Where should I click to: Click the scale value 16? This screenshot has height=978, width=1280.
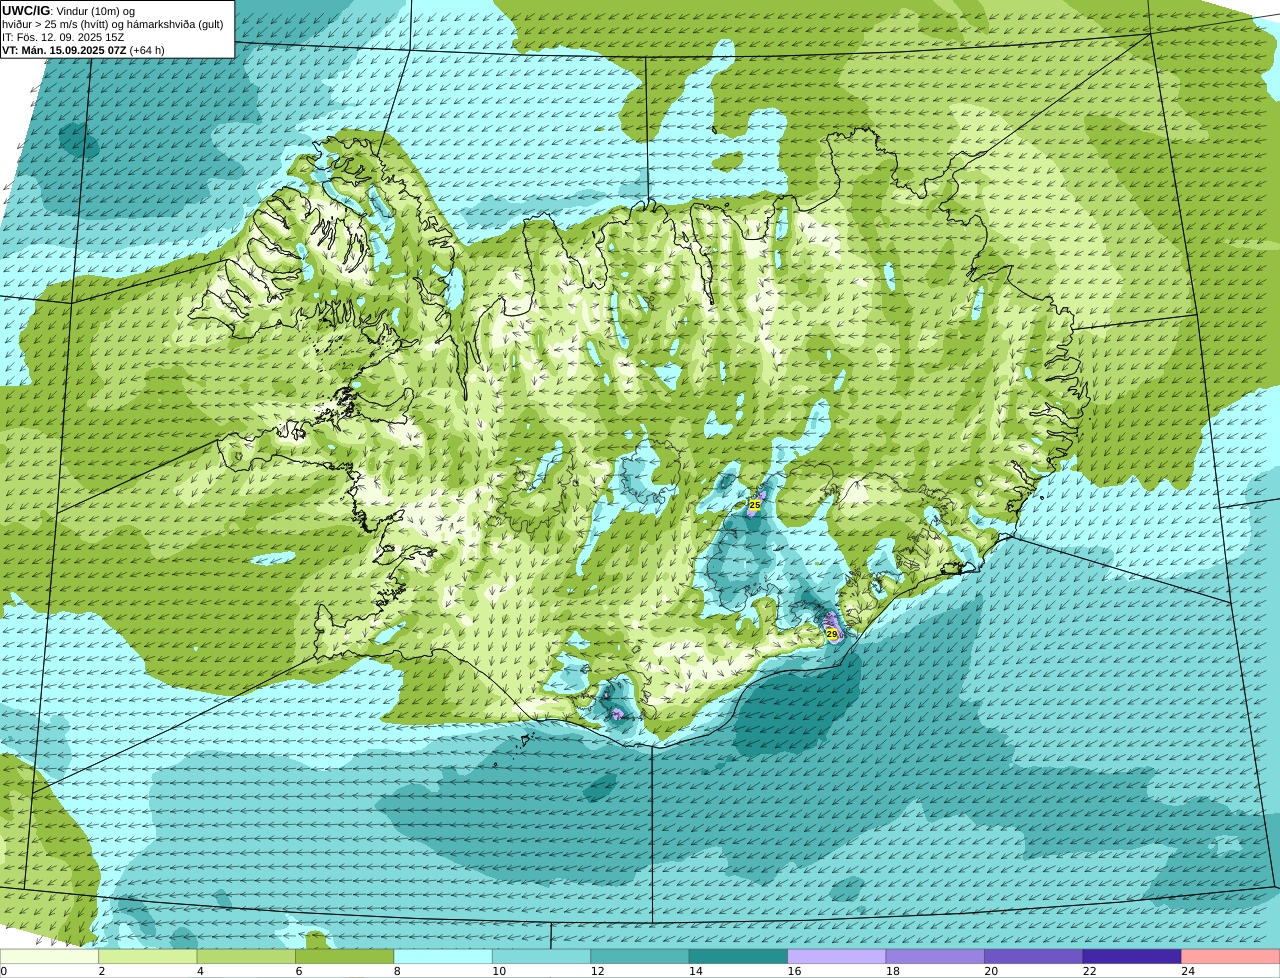point(794,971)
